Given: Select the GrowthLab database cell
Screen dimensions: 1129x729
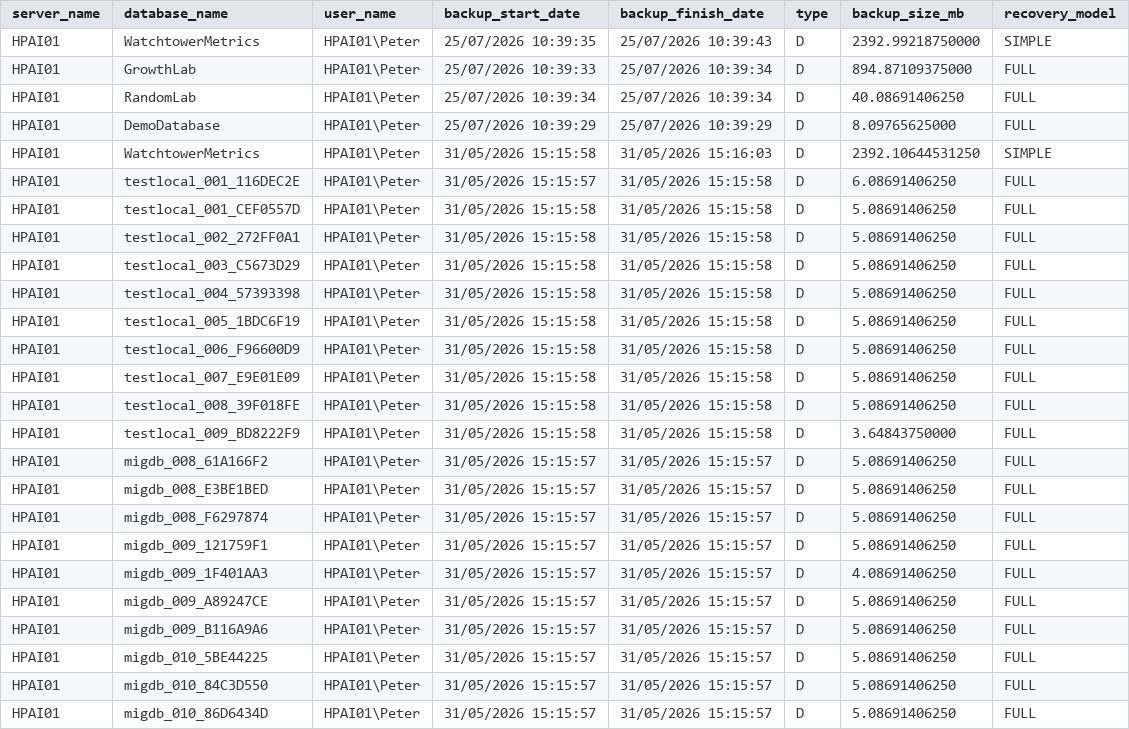Looking at the screenshot, I should point(212,70).
